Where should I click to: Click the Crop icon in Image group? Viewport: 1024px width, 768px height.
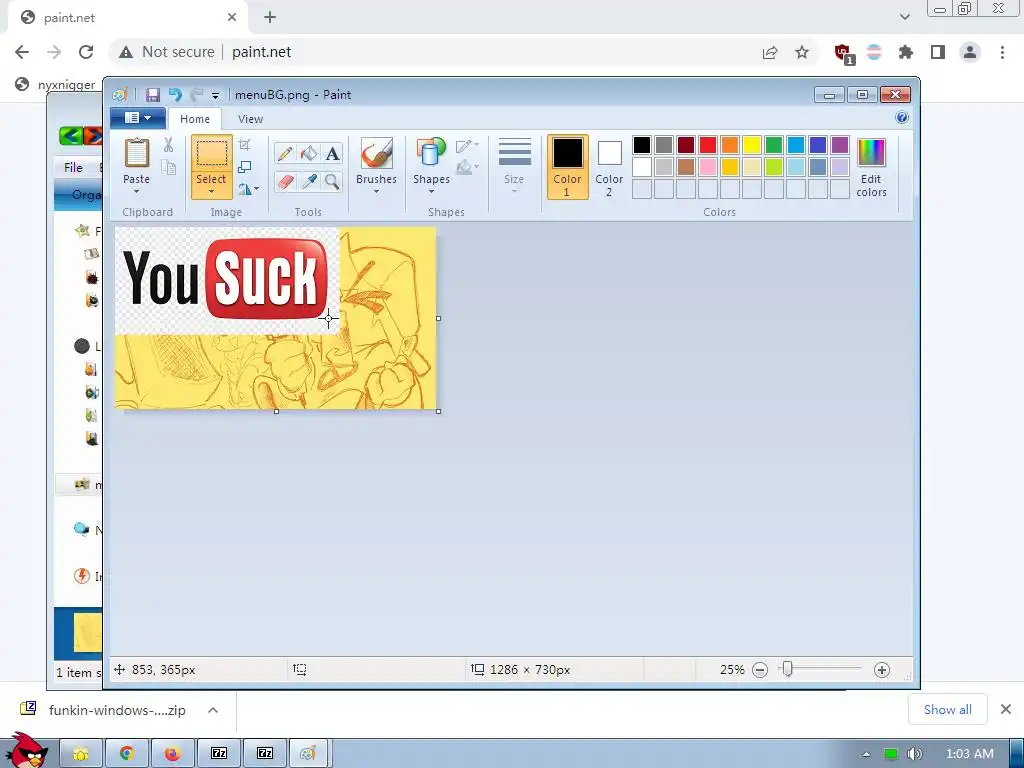click(245, 144)
